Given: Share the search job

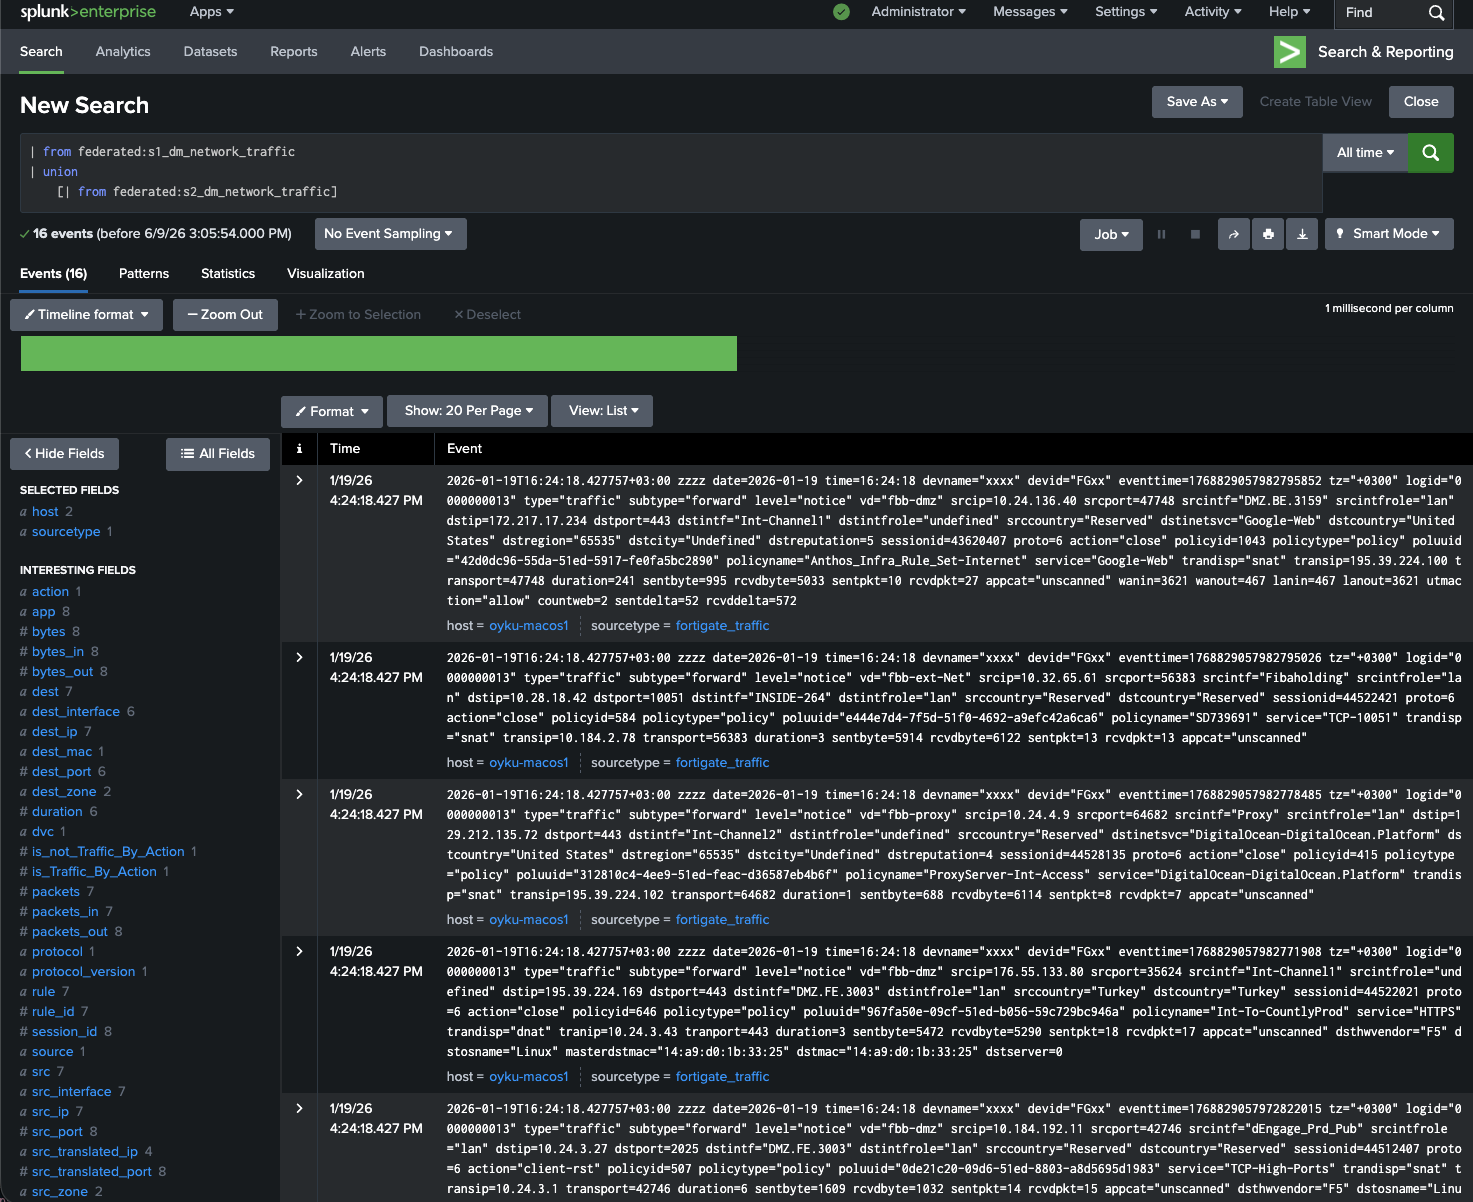Looking at the screenshot, I should click(x=1234, y=234).
